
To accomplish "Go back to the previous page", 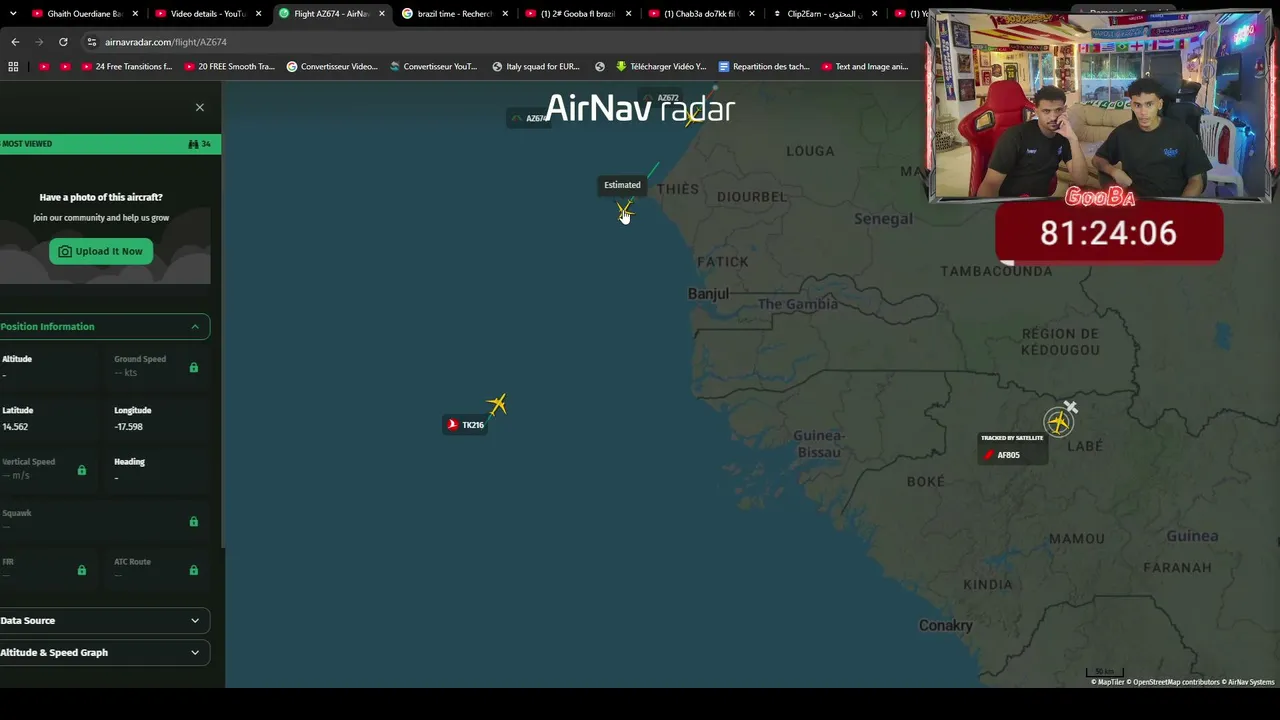I will pos(15,42).
